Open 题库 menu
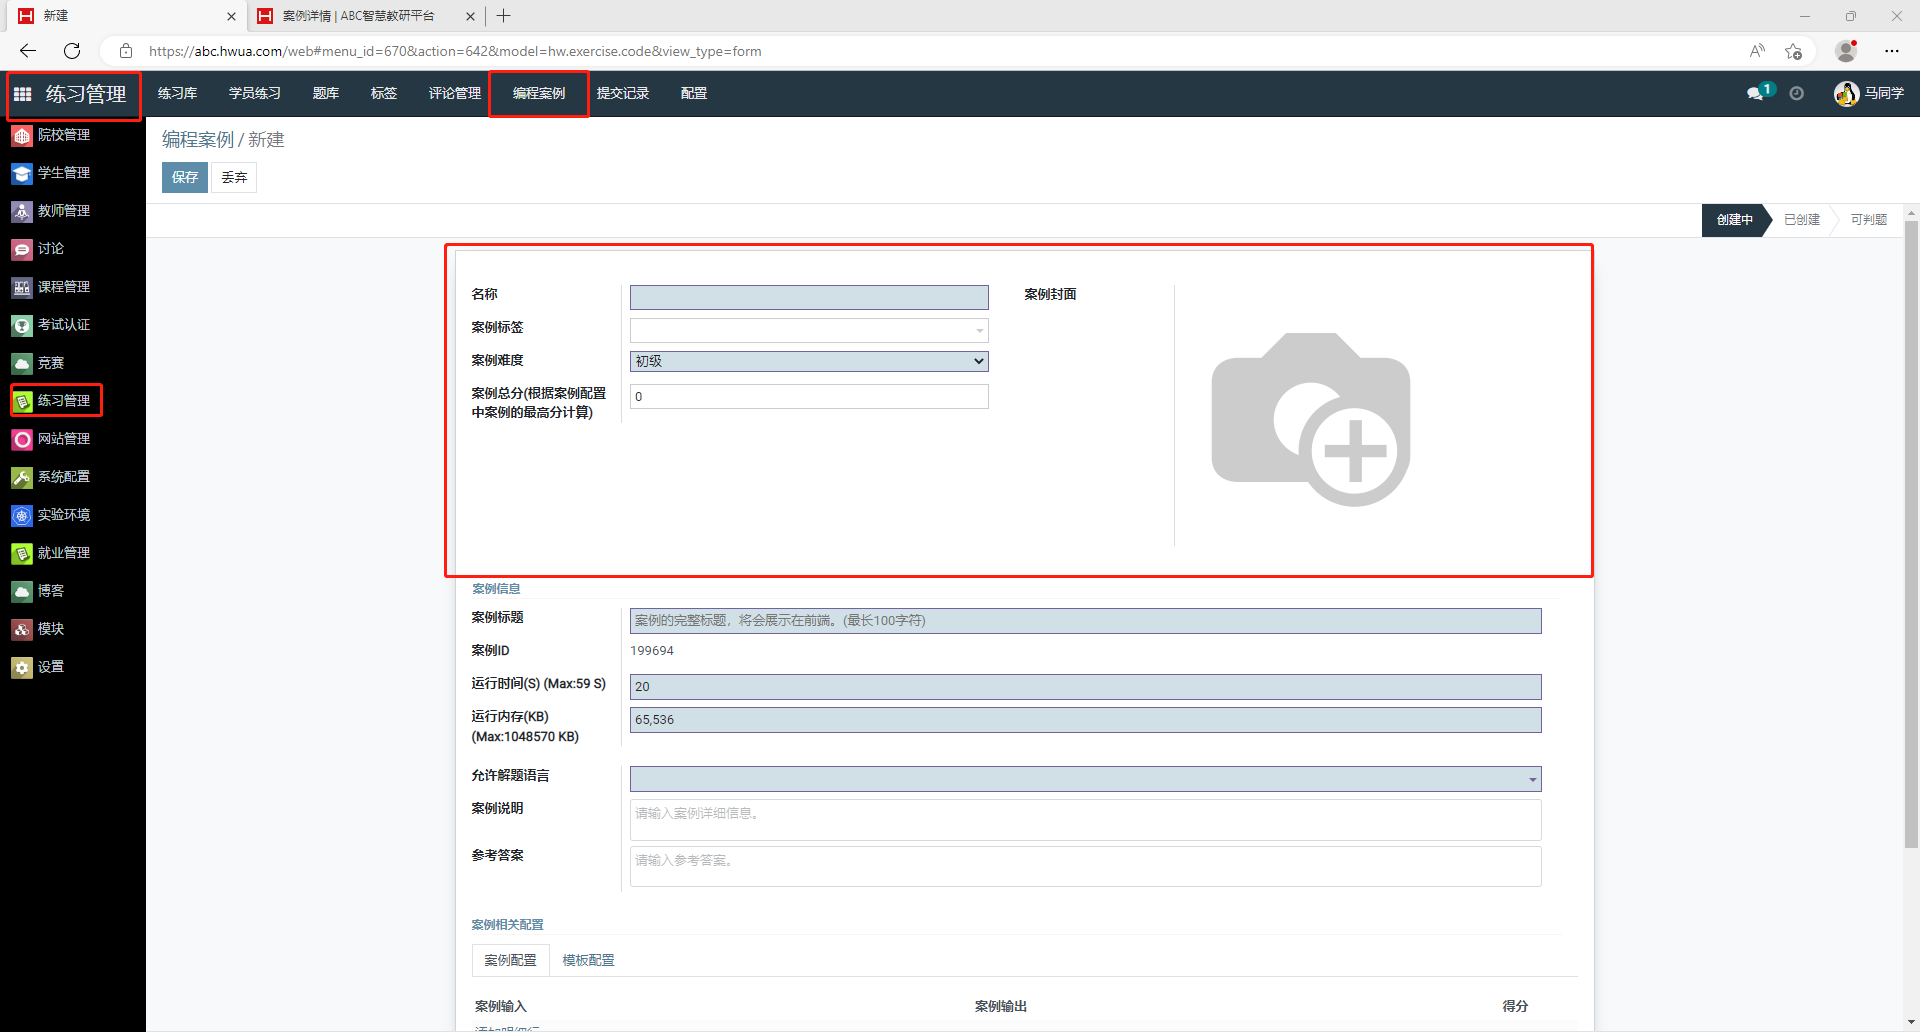The height and width of the screenshot is (1032, 1920). (326, 93)
